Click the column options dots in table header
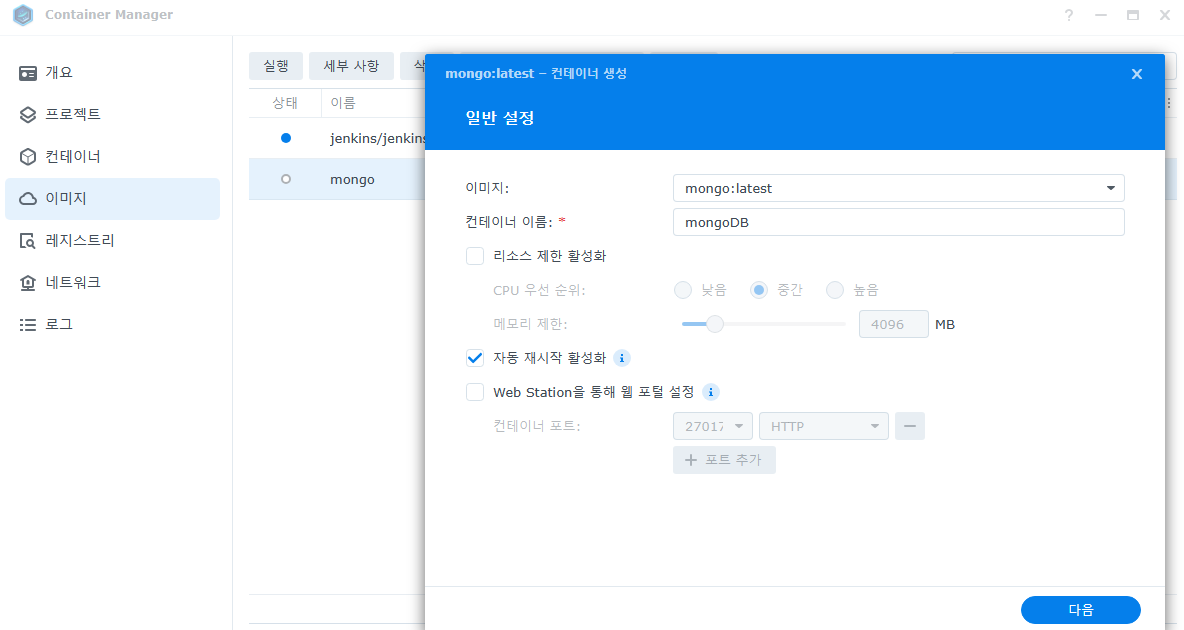 point(1169,103)
